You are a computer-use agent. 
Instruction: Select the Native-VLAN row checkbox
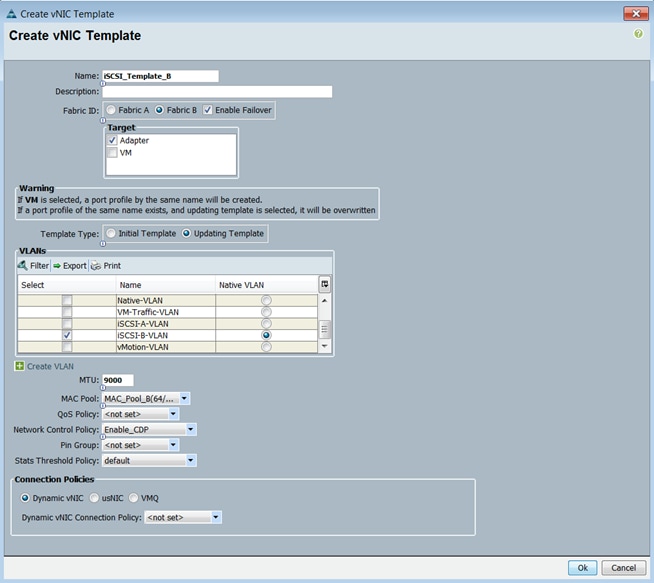point(67,300)
